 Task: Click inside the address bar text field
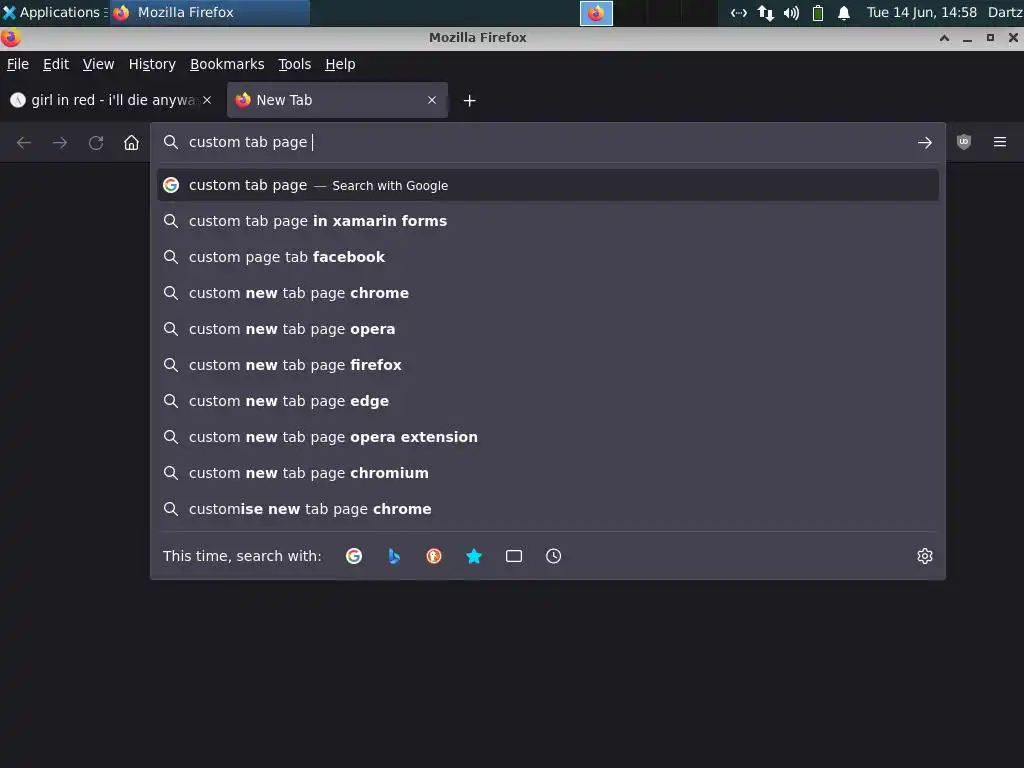click(x=547, y=142)
